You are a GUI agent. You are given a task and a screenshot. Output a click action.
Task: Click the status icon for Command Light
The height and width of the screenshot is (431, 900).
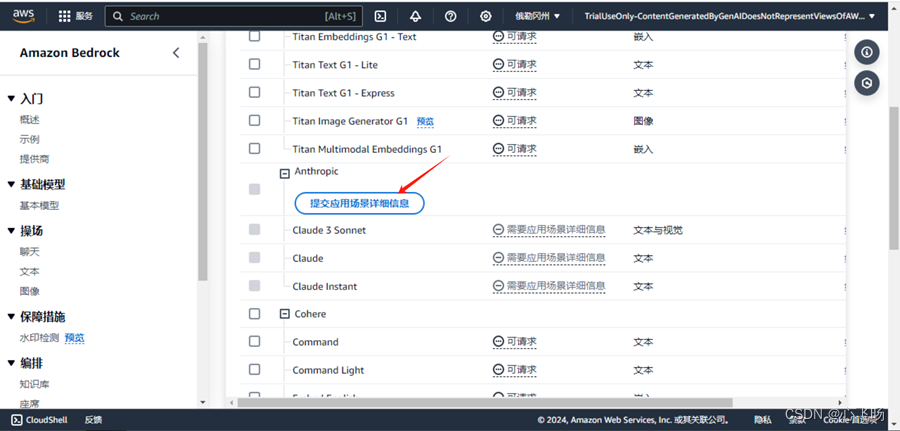(x=498, y=370)
